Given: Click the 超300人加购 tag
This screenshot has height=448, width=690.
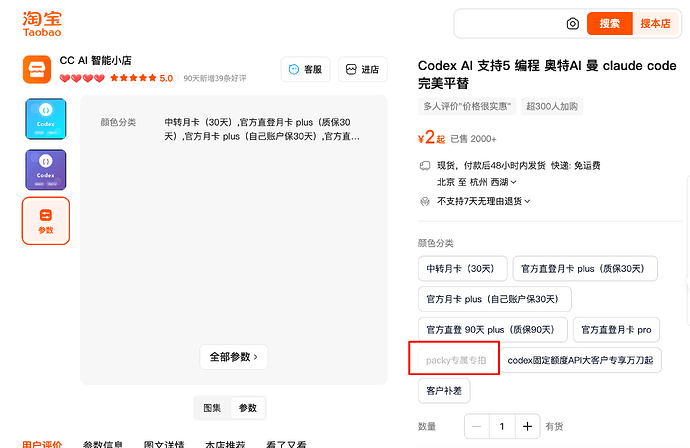Looking at the screenshot, I should [552, 106].
